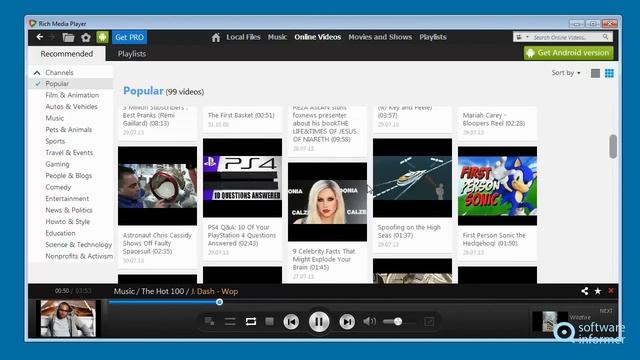Click Get Android version button
The height and width of the screenshot is (360, 640).
[569, 53]
